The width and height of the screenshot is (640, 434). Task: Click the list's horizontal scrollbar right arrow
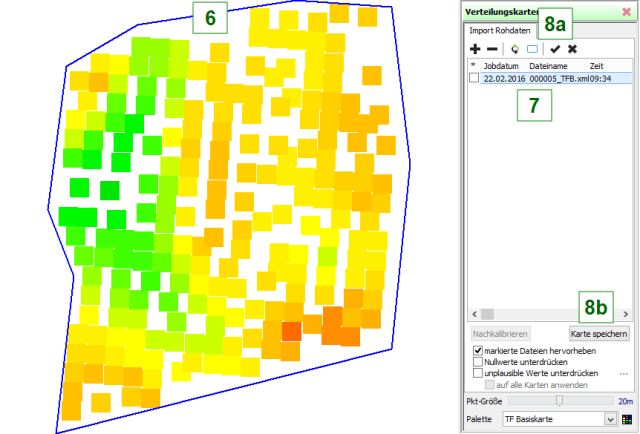tap(626, 314)
